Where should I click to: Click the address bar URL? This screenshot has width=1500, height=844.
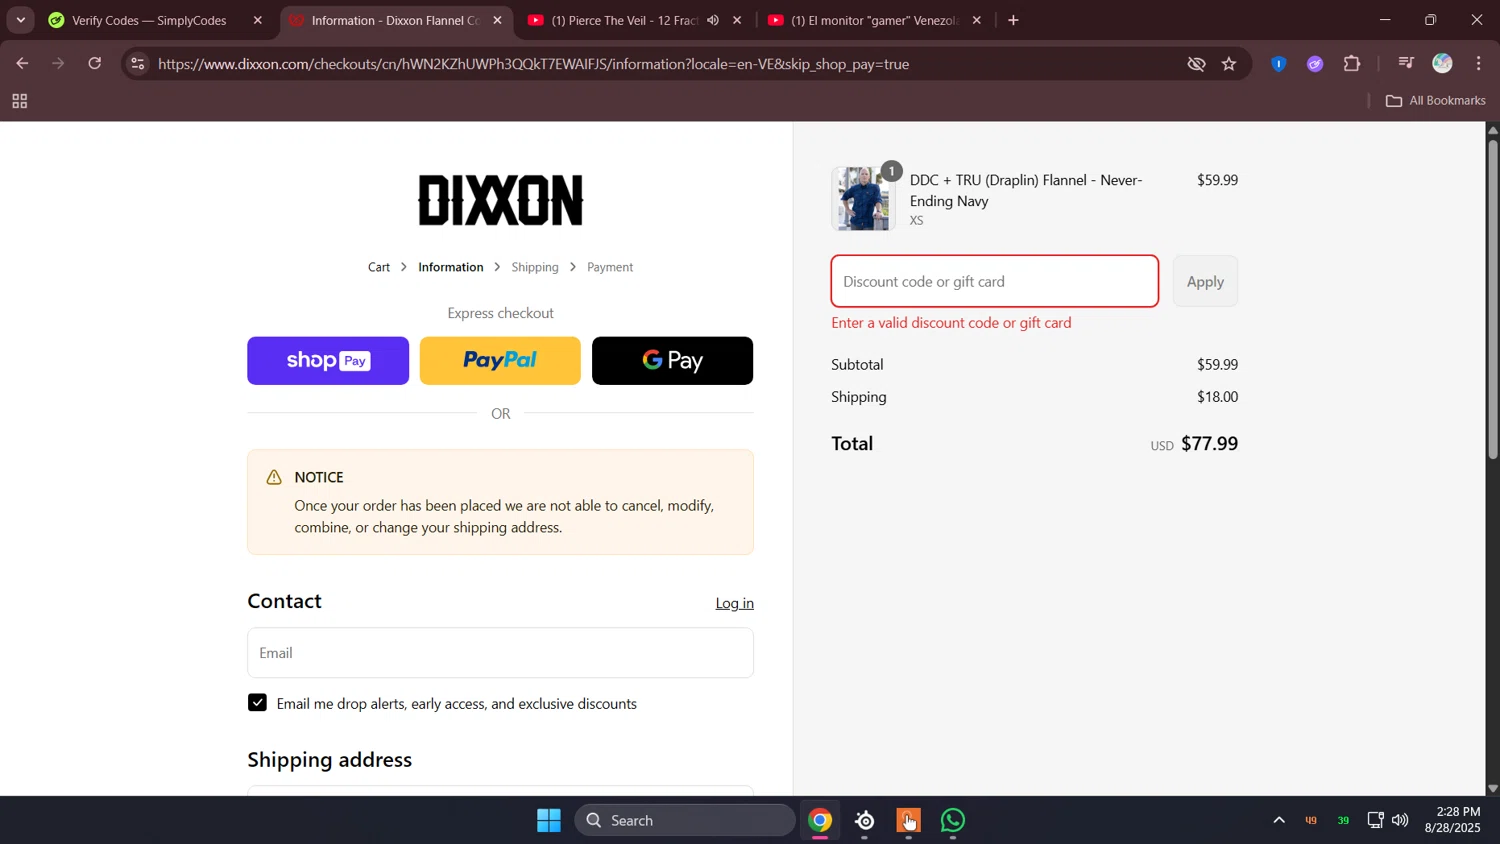[x=534, y=64]
